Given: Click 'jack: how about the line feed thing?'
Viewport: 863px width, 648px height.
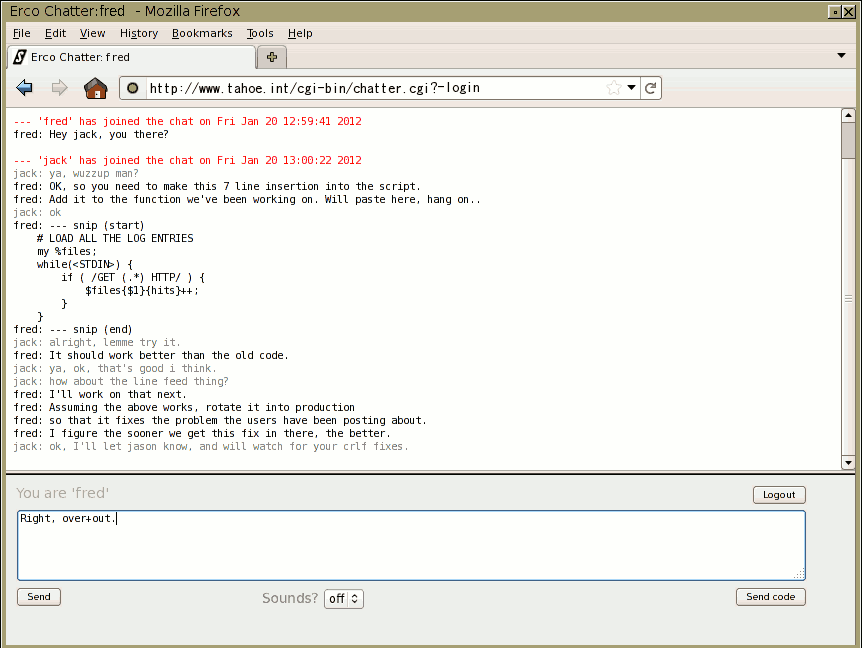Looking at the screenshot, I should point(121,381).
